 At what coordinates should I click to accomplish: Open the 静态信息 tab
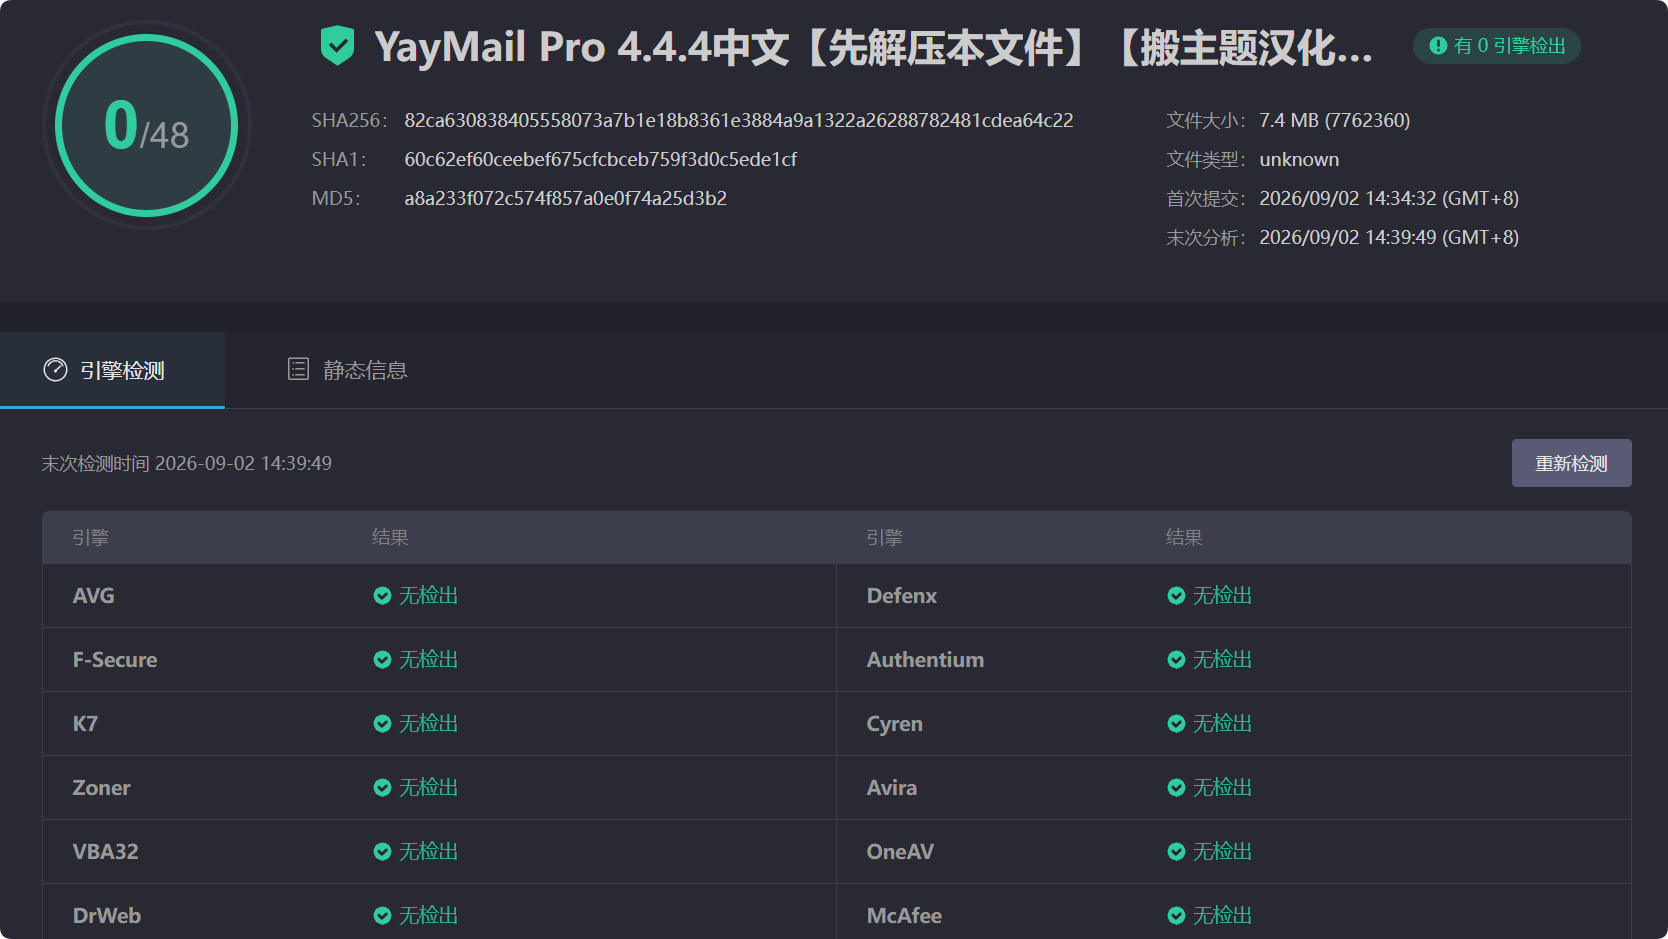coord(347,370)
